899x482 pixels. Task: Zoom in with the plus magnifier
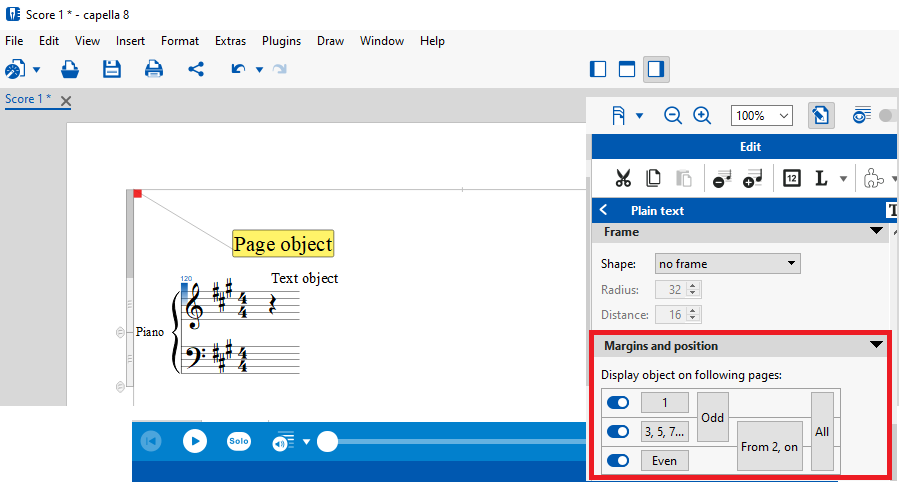pyautogui.click(x=702, y=116)
